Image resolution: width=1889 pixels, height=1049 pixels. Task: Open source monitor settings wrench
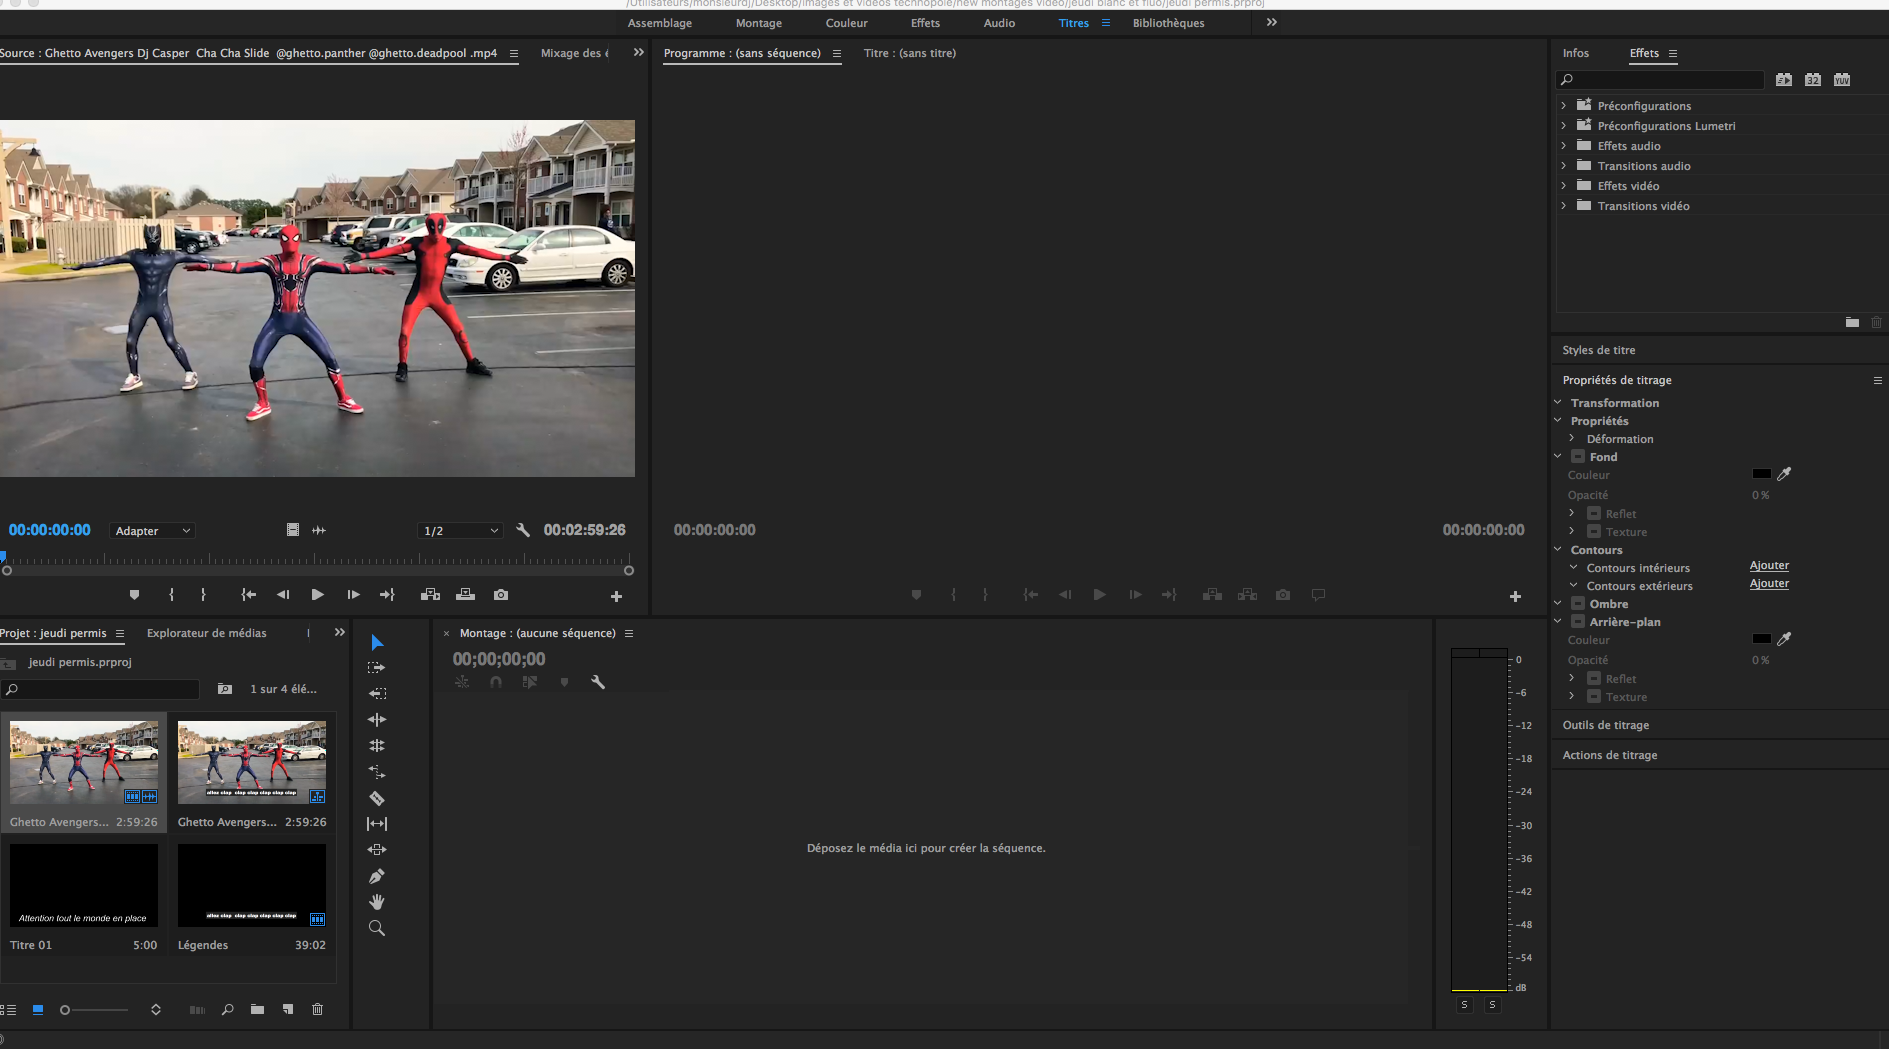click(x=523, y=530)
